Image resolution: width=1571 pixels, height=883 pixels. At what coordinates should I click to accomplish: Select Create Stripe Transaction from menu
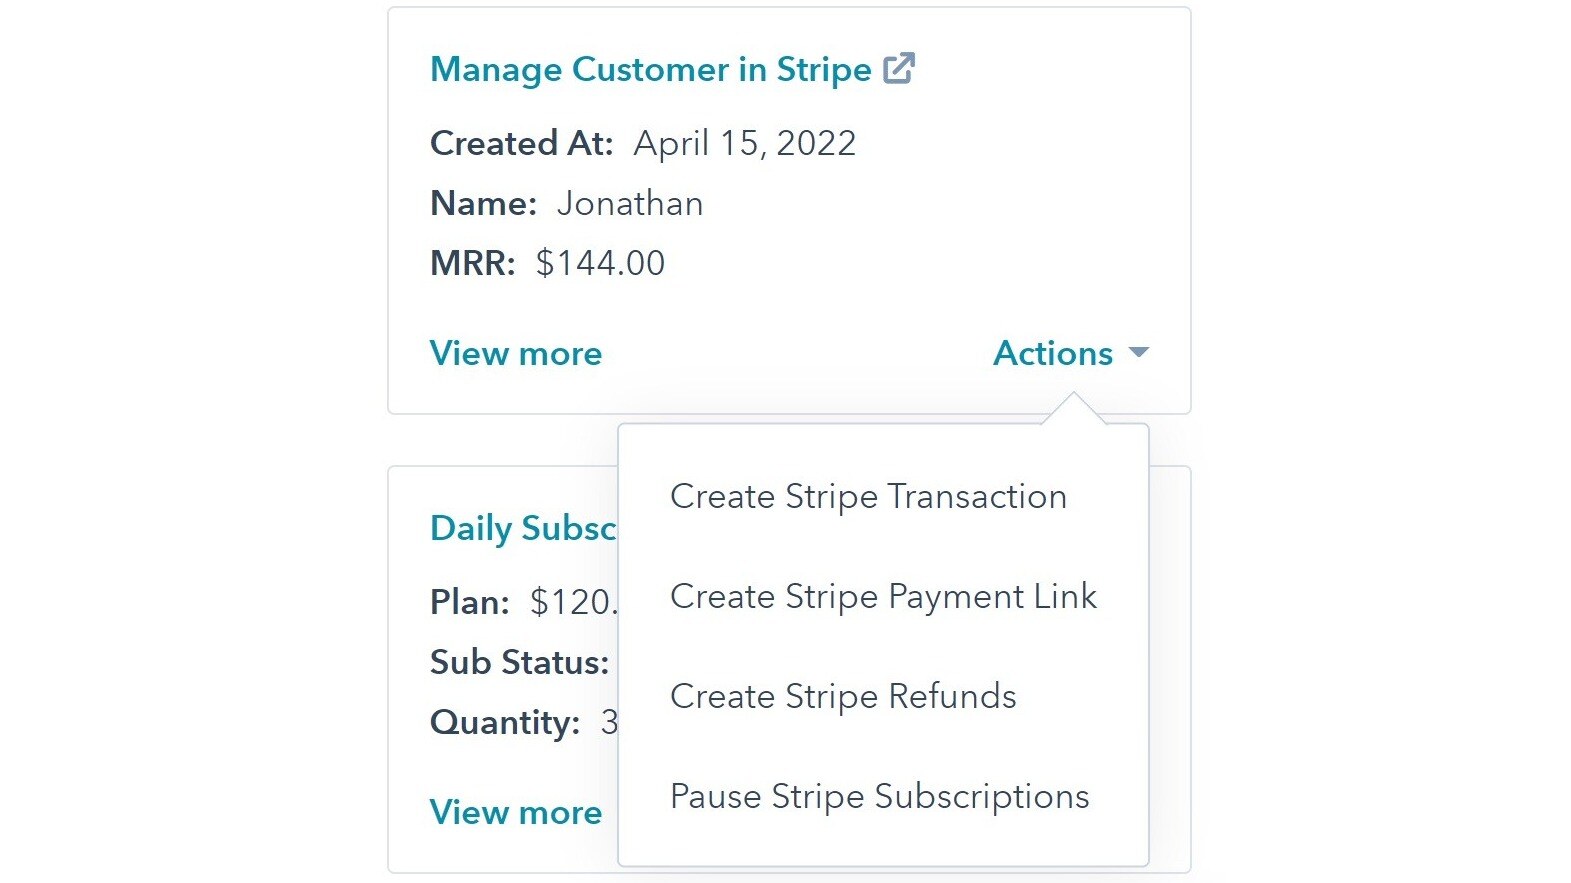click(x=868, y=496)
